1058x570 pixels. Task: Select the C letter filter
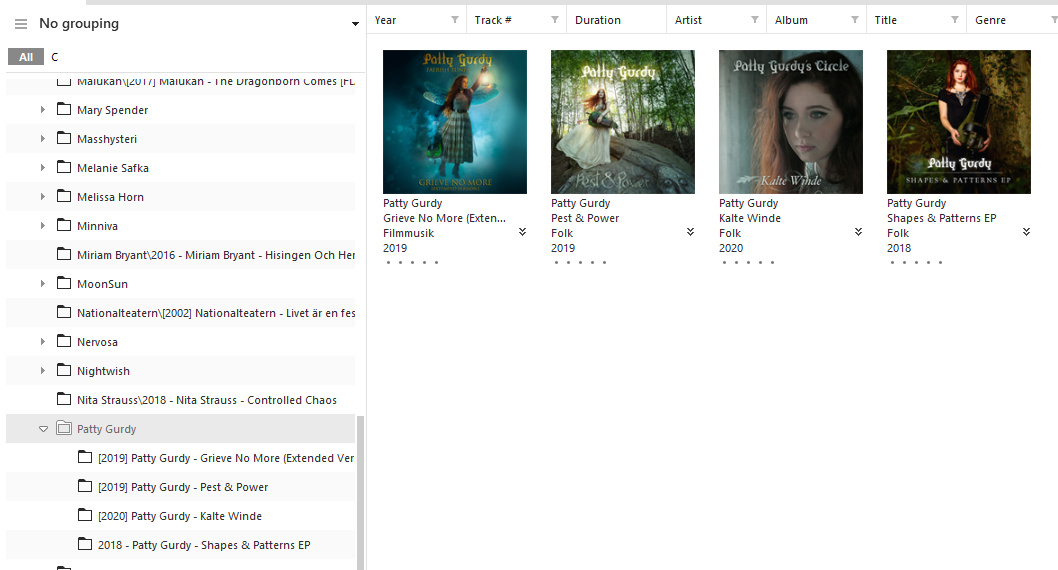tap(55, 57)
